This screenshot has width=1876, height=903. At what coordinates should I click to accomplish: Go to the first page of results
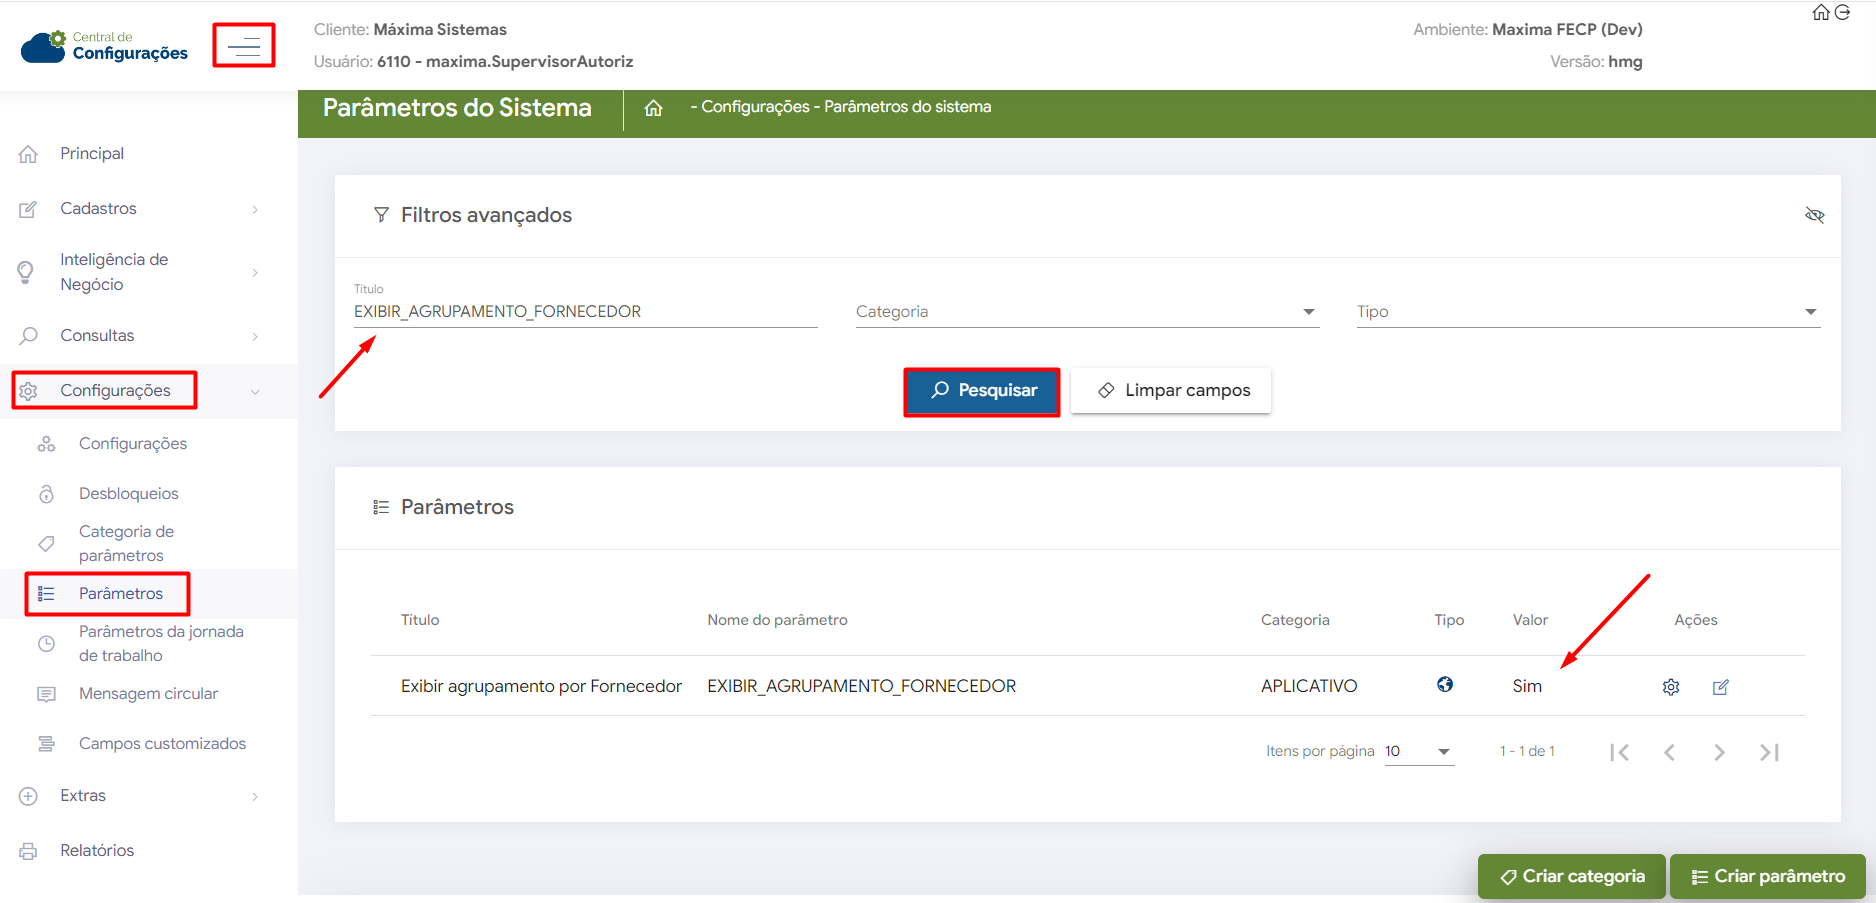click(1619, 752)
